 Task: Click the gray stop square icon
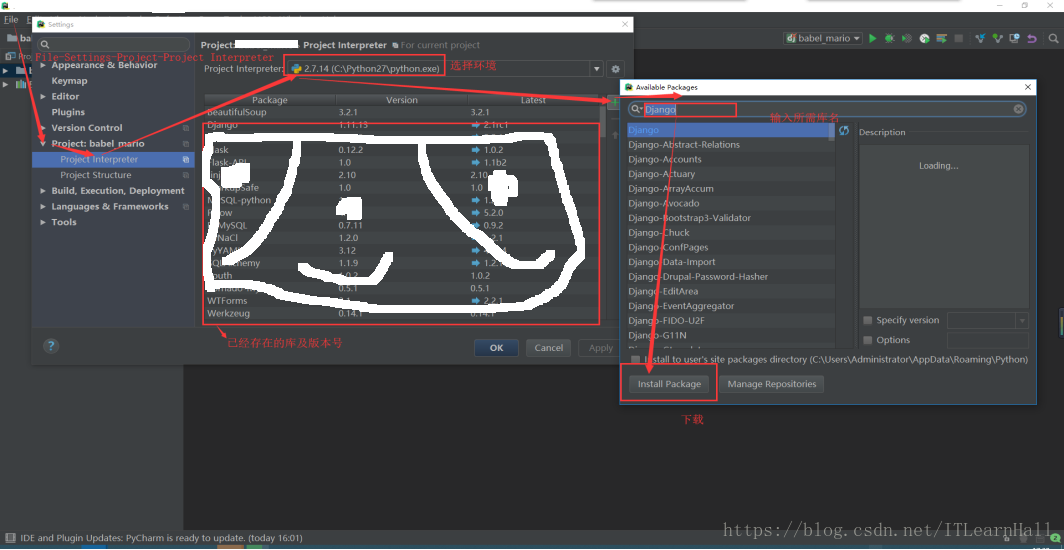pyautogui.click(x=958, y=39)
